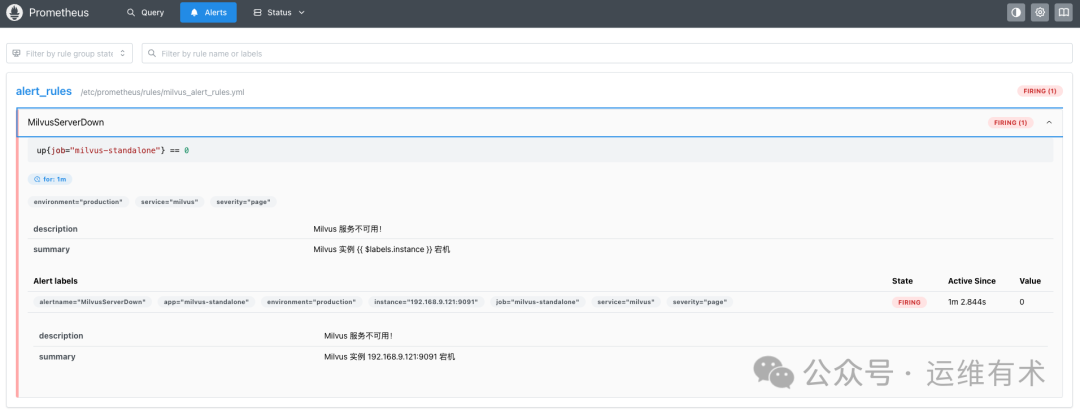
Task: Click the Active Since value 1m 2.844s
Action: click(x=967, y=302)
